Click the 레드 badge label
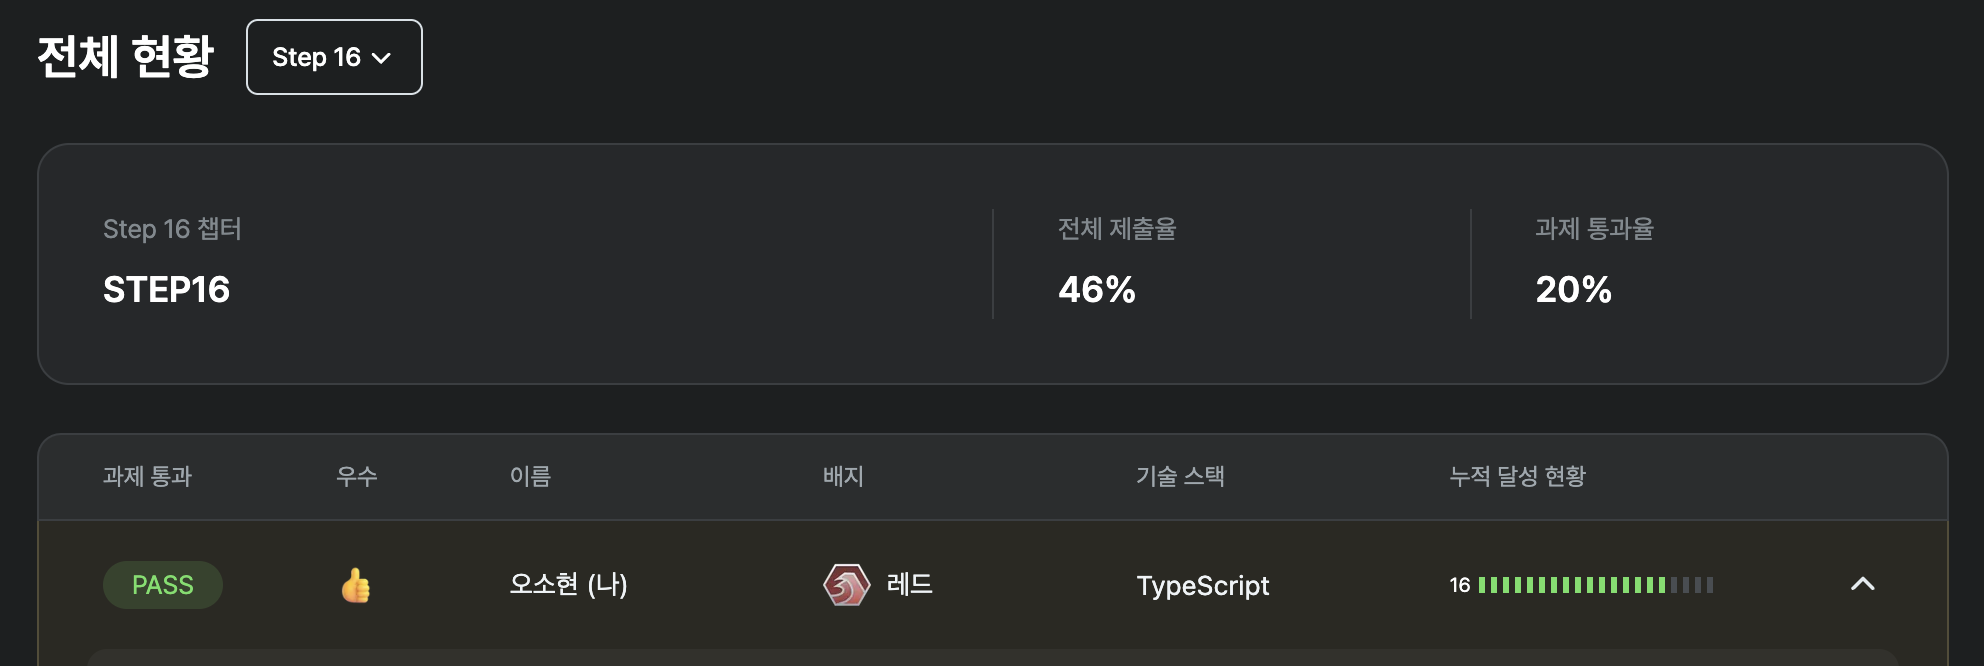This screenshot has height=666, width=1984. coord(910,584)
